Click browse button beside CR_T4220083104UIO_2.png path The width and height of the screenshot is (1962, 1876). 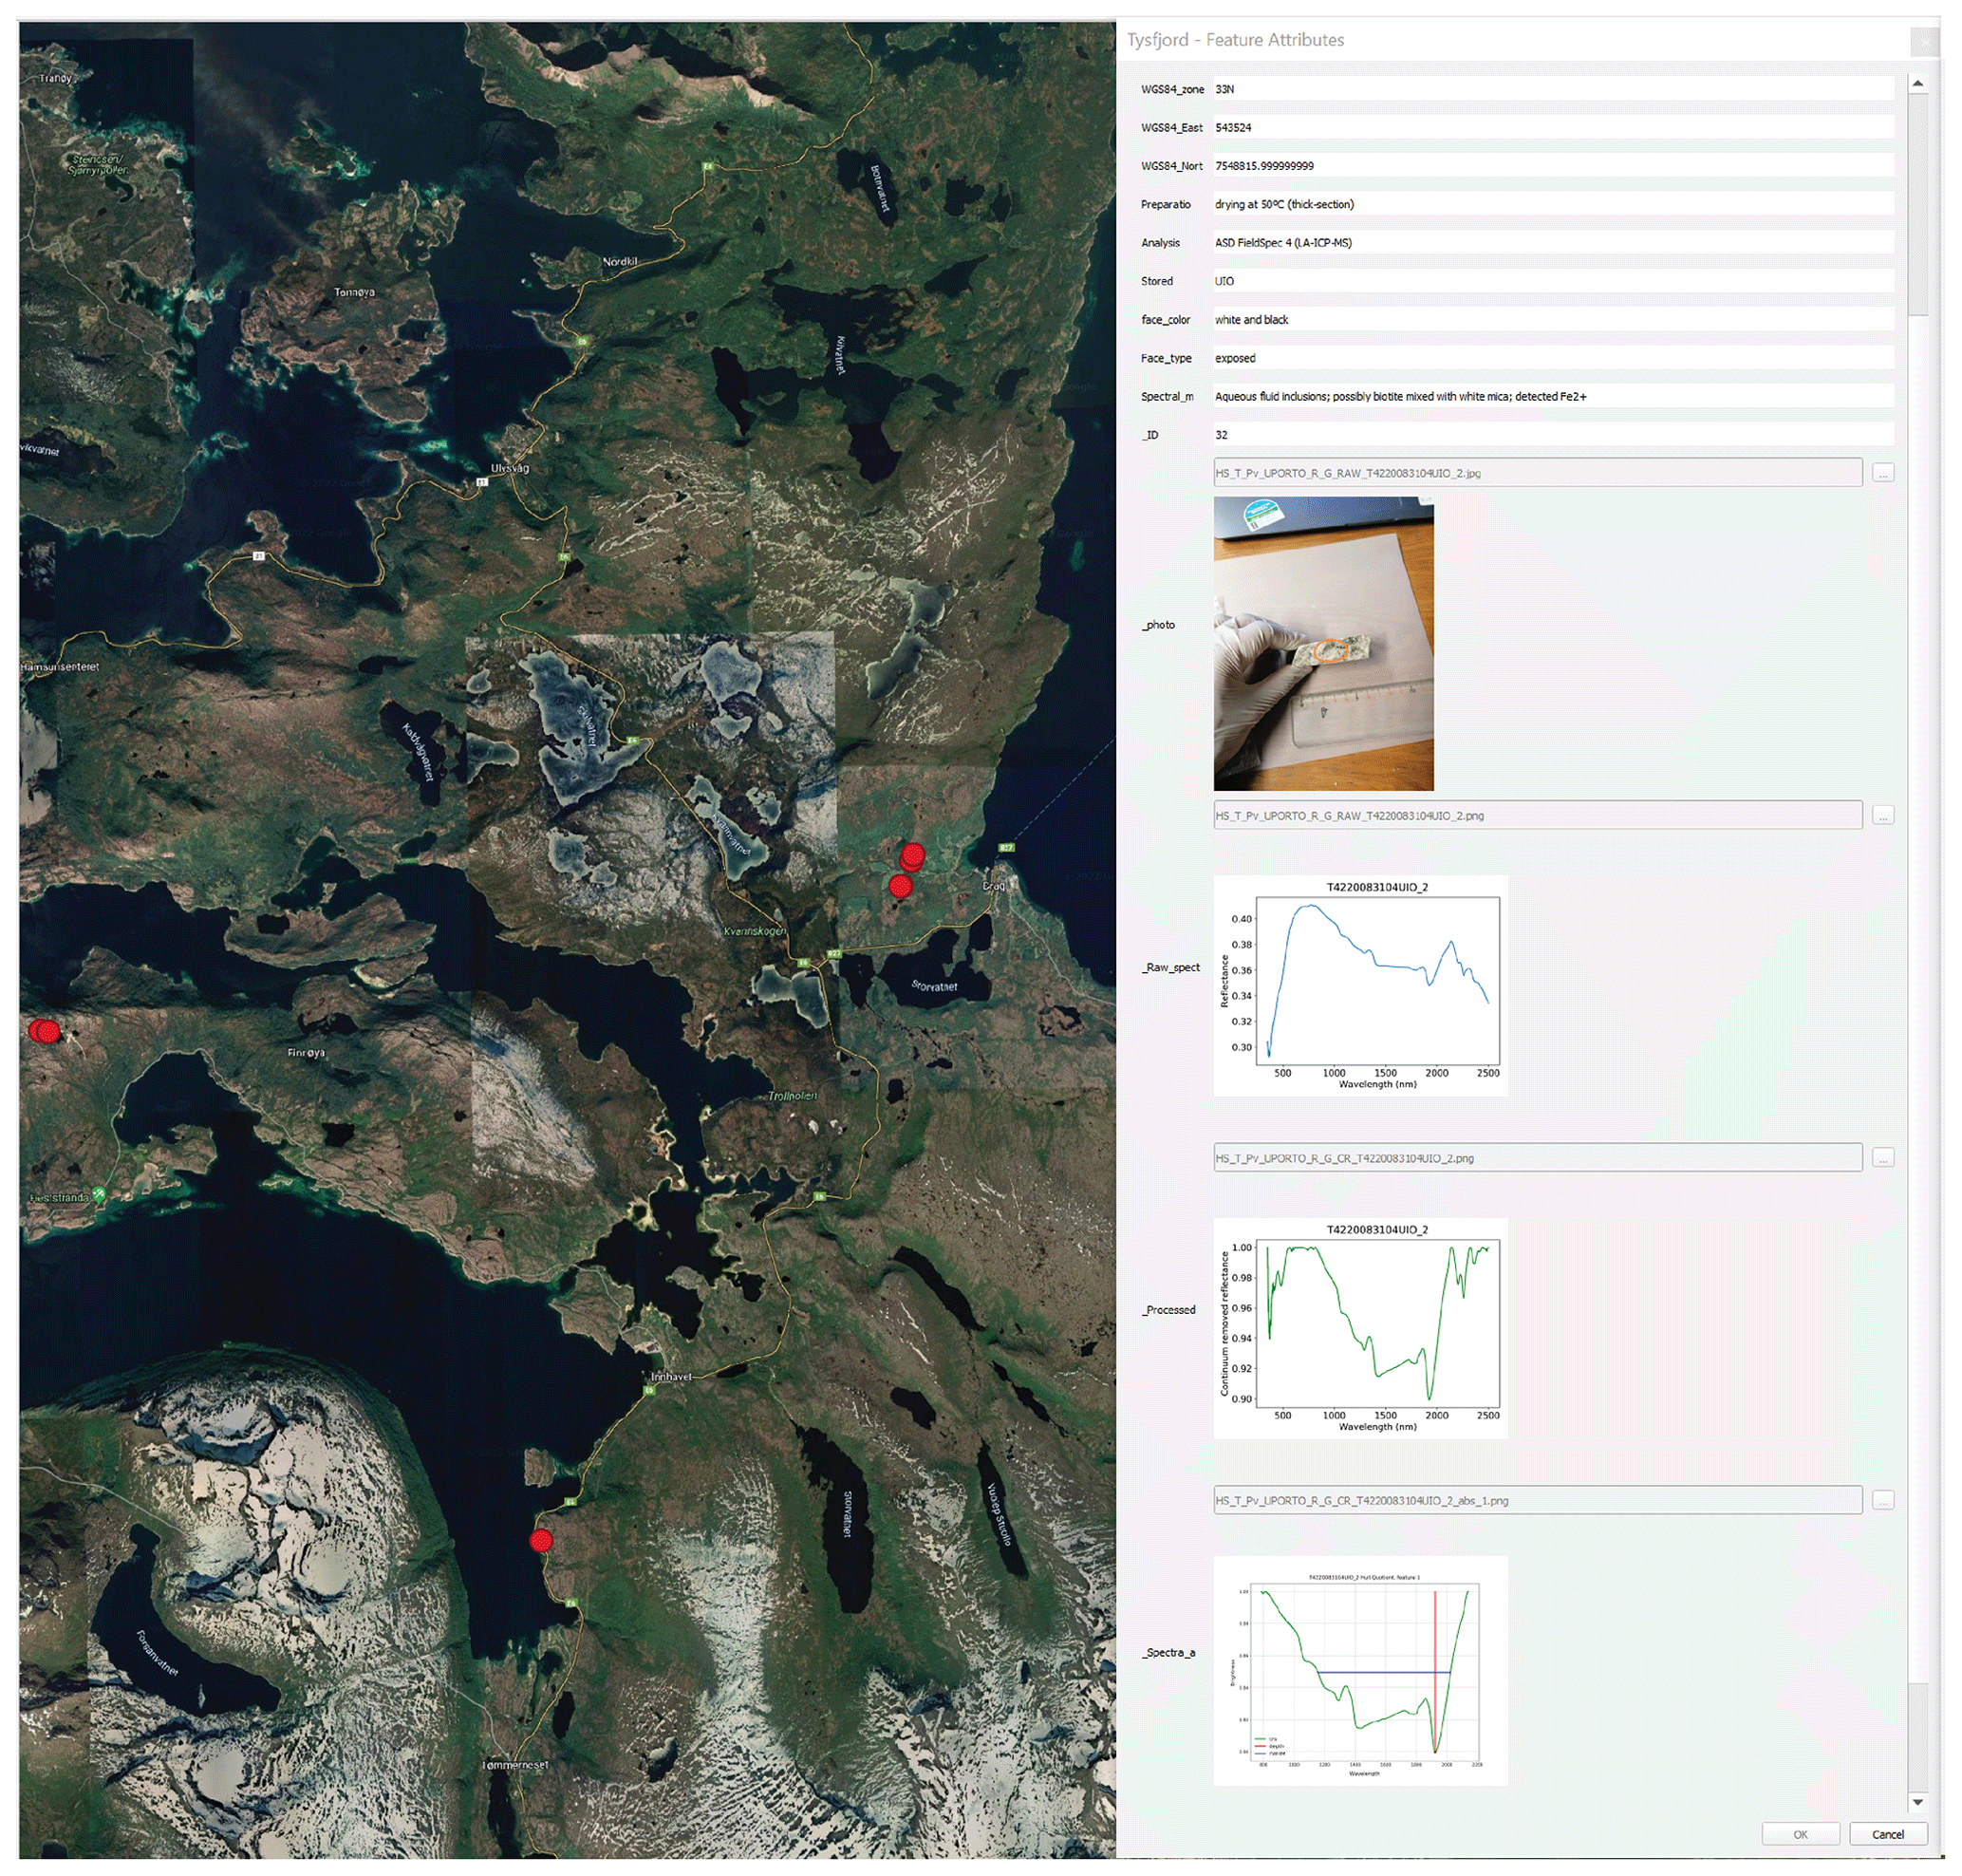click(x=1882, y=1158)
